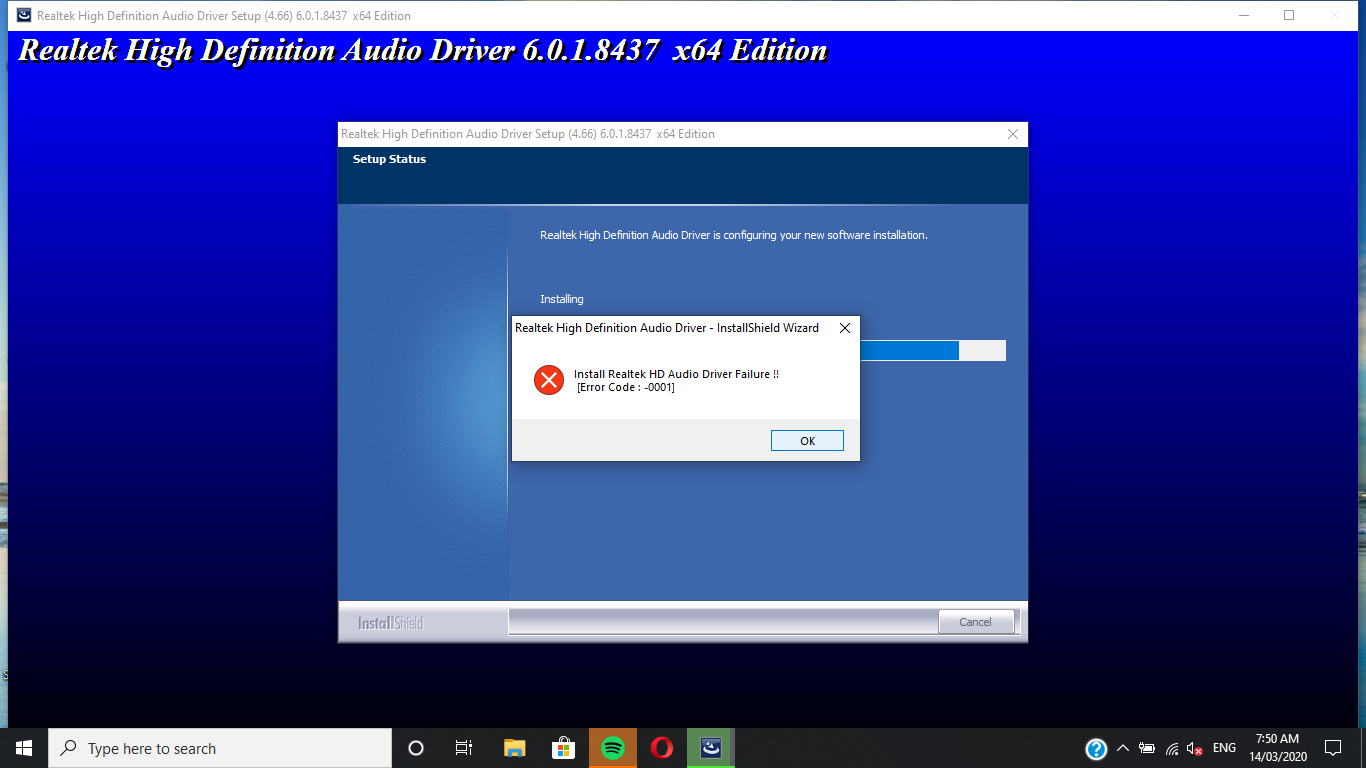Maximize the Realtek setup main window
Screen dimensions: 1366x768
pyautogui.click(x=1289, y=15)
